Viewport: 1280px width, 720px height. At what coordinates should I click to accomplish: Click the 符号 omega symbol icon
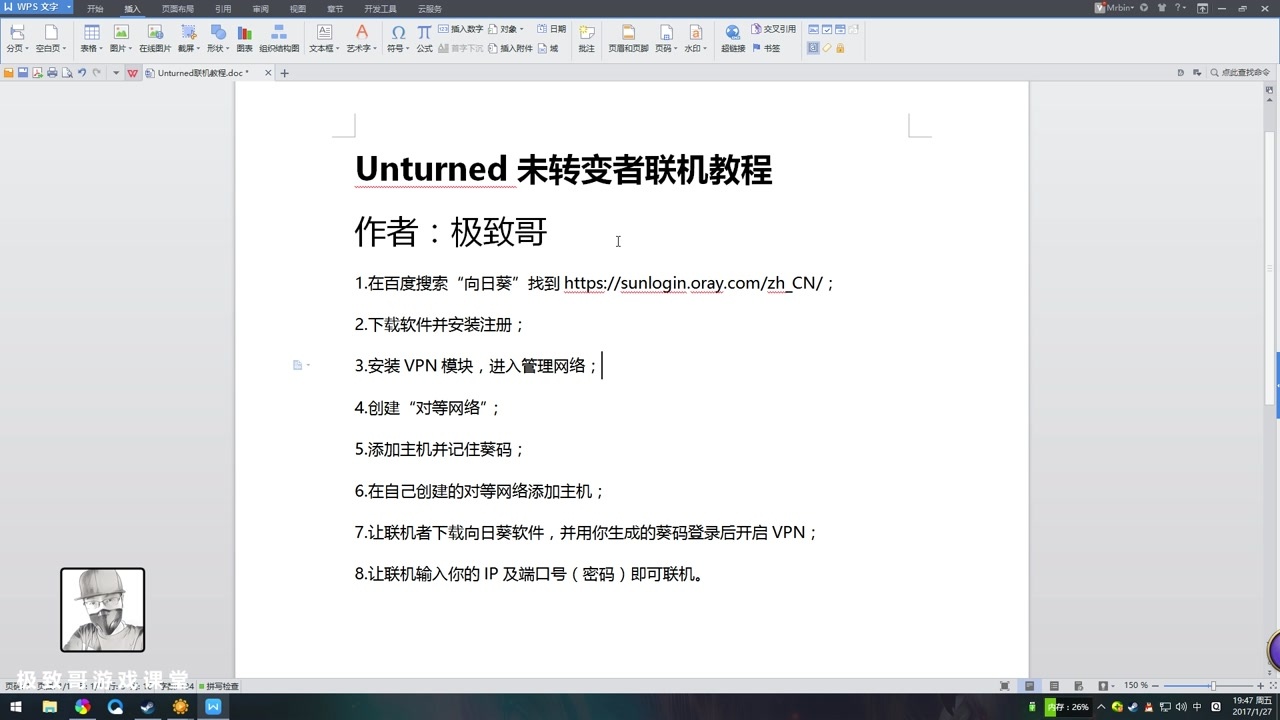click(x=398, y=33)
